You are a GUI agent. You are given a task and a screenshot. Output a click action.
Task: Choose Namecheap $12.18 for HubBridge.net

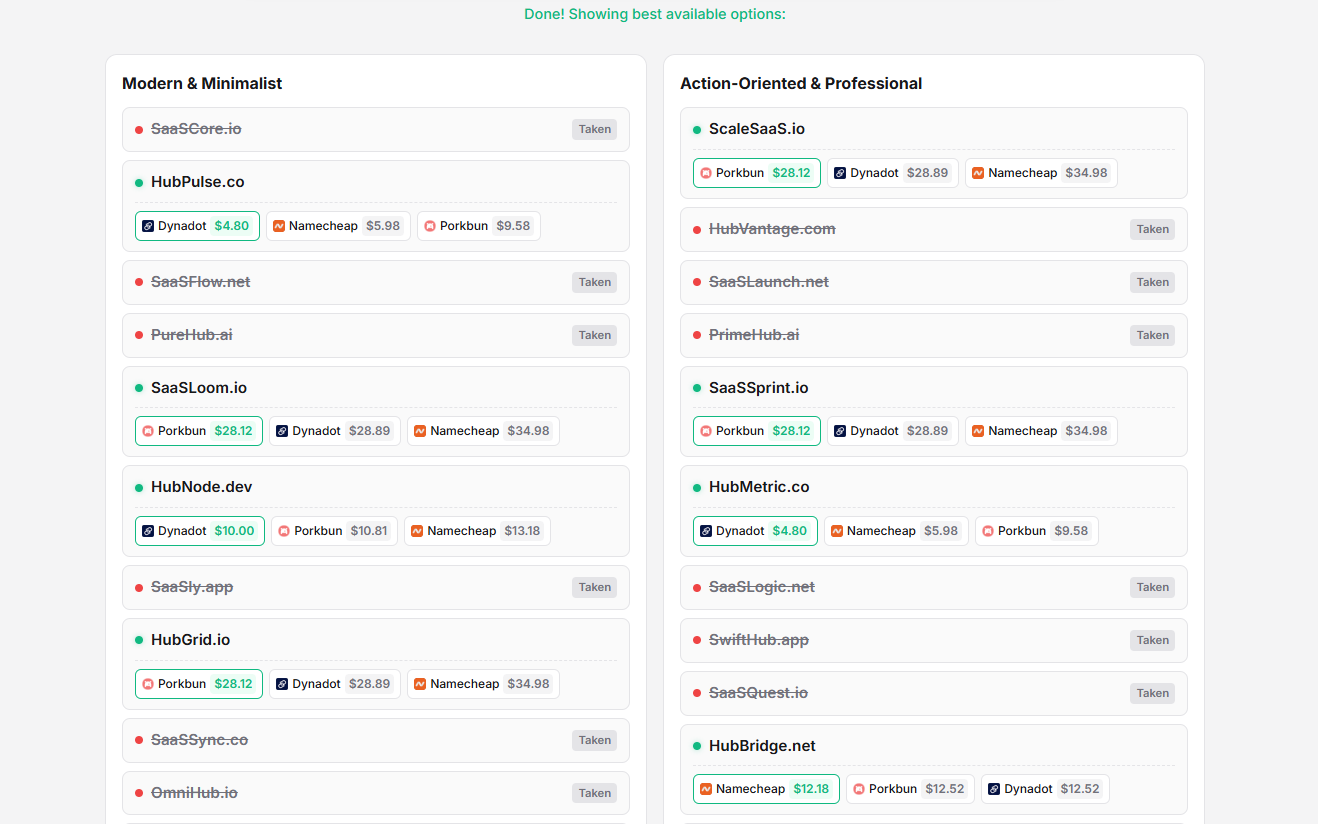click(766, 789)
